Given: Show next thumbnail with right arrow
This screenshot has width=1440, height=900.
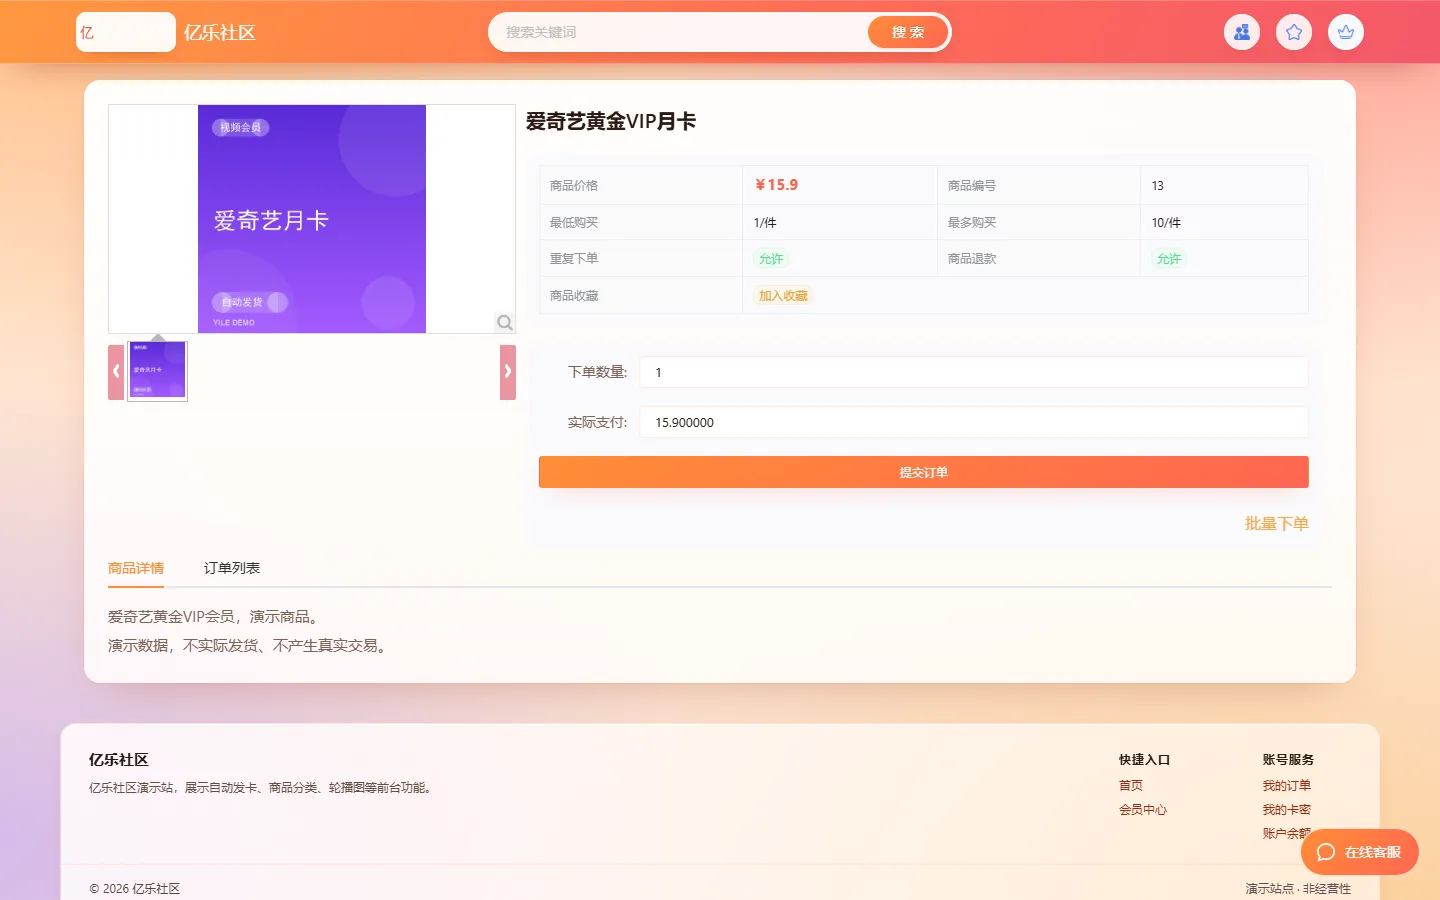Looking at the screenshot, I should [508, 372].
